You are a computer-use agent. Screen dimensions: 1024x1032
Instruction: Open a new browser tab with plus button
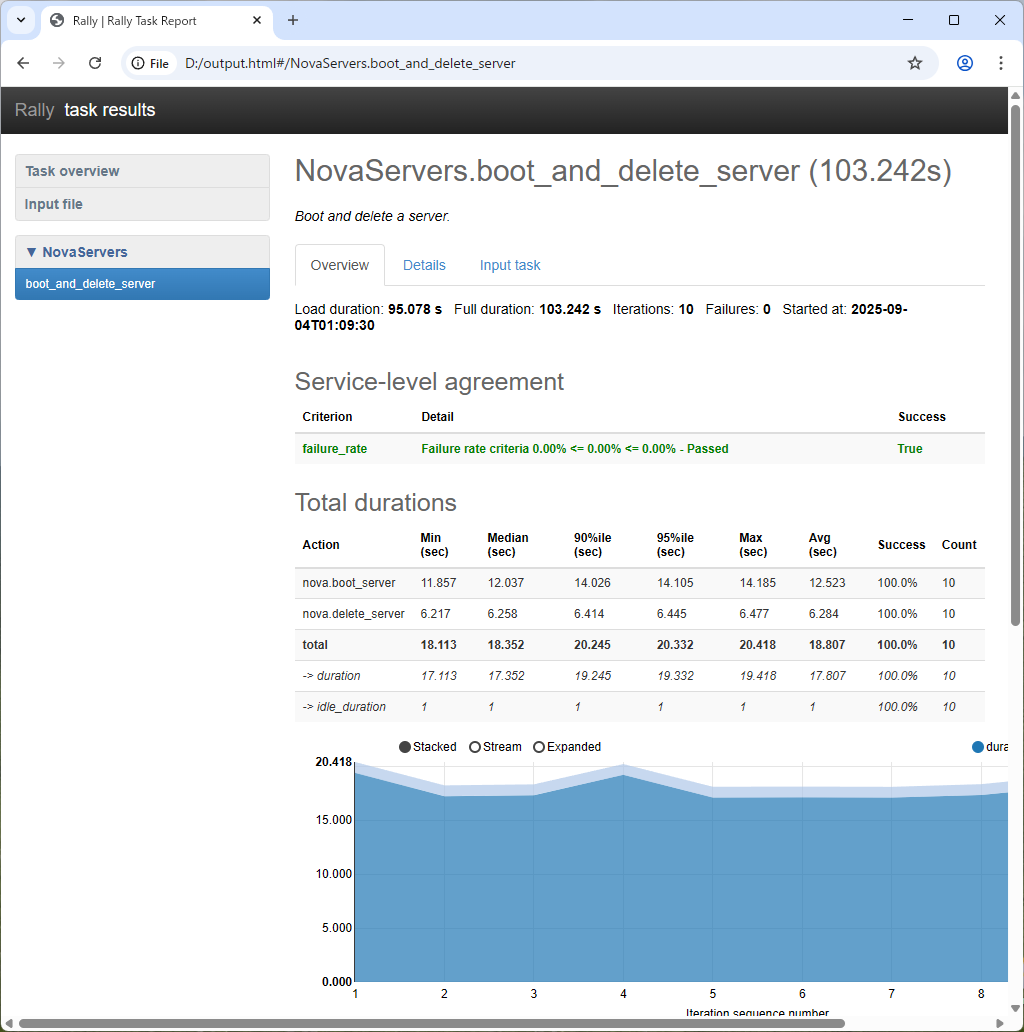tap(292, 20)
